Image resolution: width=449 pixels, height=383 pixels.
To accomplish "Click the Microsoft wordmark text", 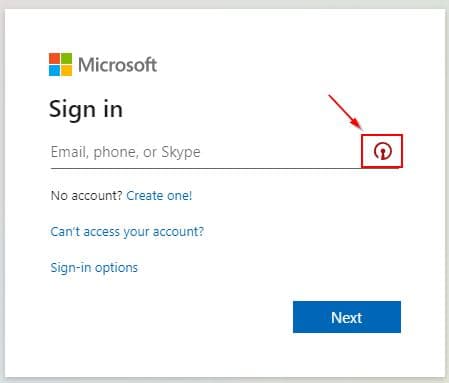I will [117, 65].
